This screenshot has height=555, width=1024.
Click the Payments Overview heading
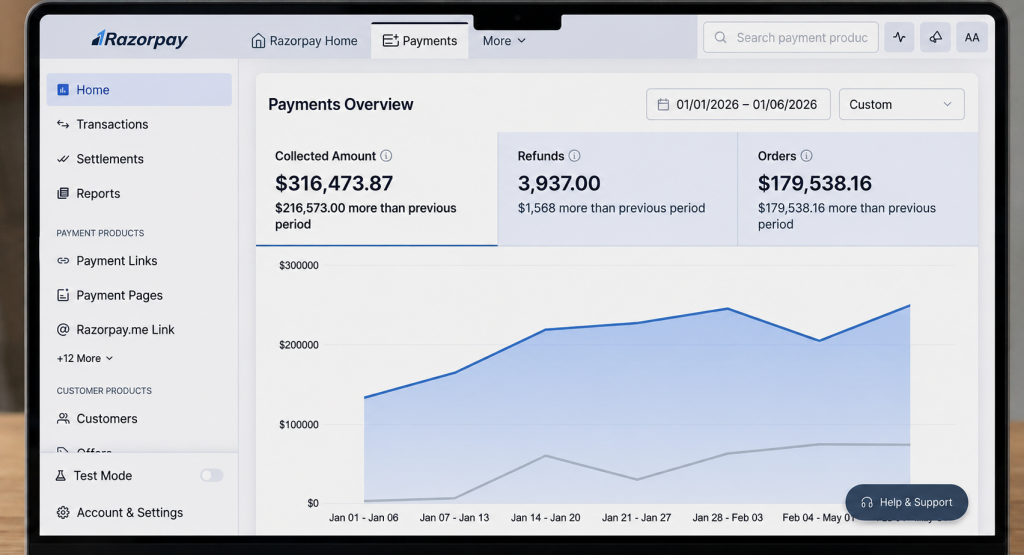click(340, 104)
